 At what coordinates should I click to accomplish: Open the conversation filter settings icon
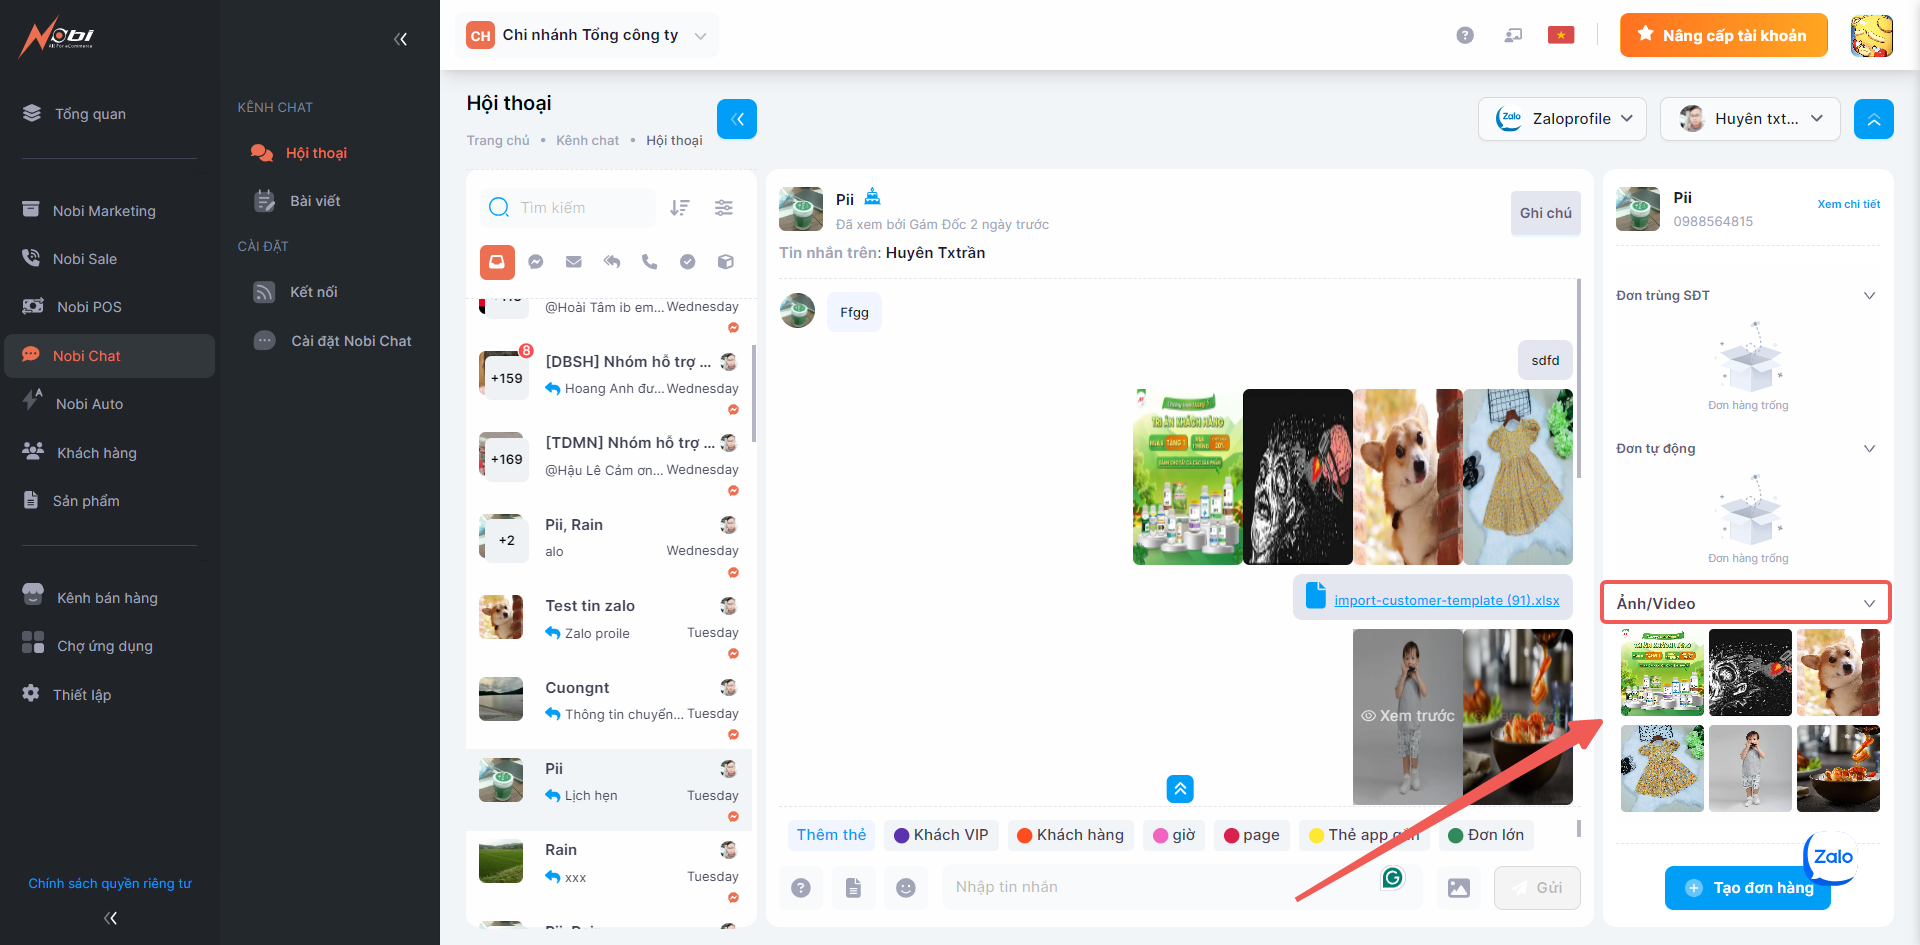coord(724,208)
